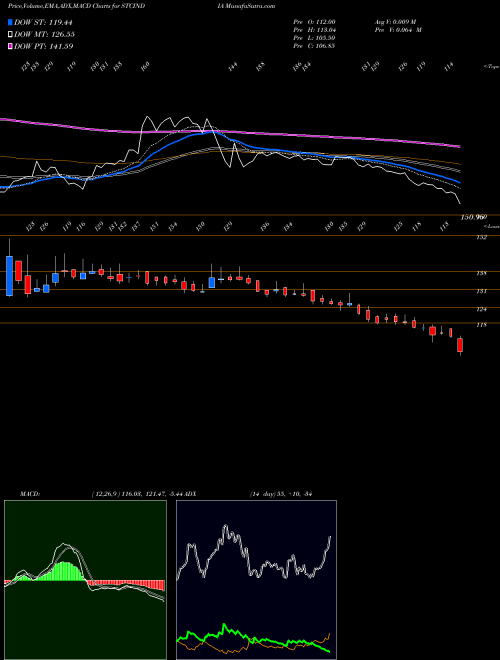Screen dimensions: 500x660
Task: Click the 124 price axis label
Action: [x=482, y=309]
